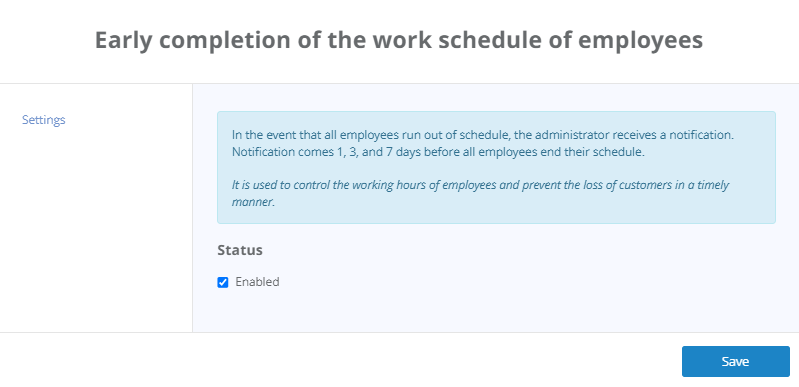Click the line mentioning 1, 3, and 7 days
Screen dimensions: 799x387
[438, 152]
